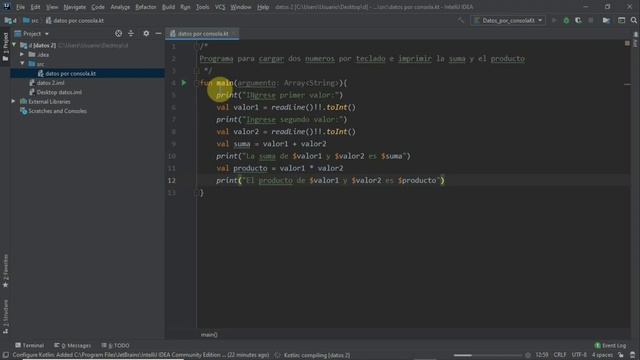Image resolution: width=640 pixels, height=360 pixels.
Task: Click Collapse All icon in Project panel
Action: click(131, 33)
